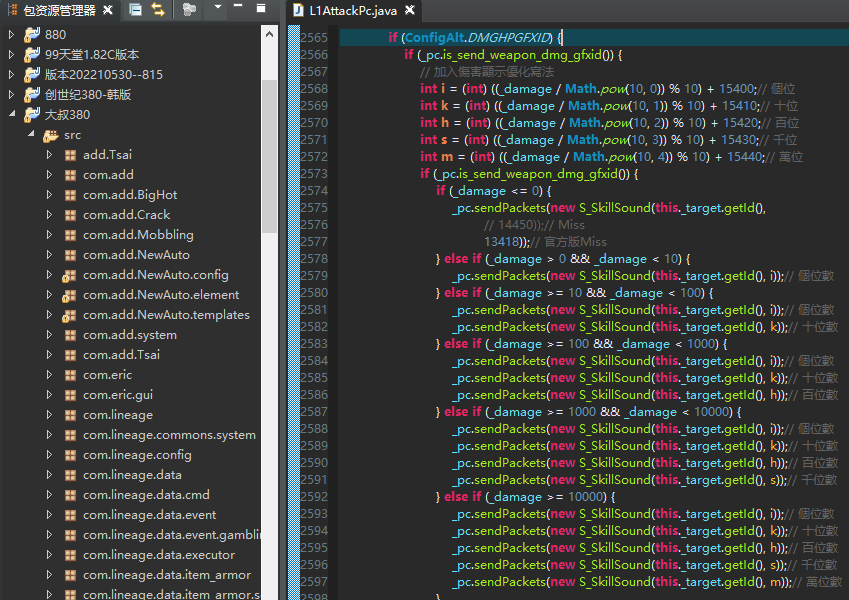Click the package explorer vertical scrollbar thumb
This screenshot has width=849, height=600.
[x=269, y=156]
